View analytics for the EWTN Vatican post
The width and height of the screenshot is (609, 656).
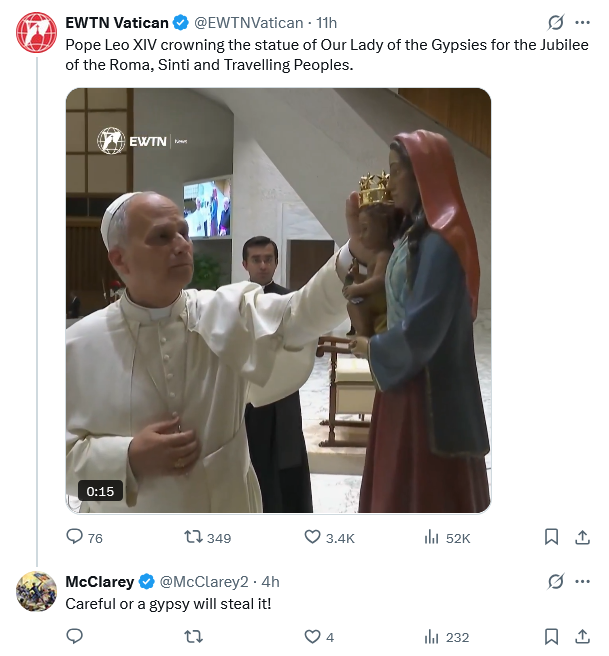coord(433,537)
